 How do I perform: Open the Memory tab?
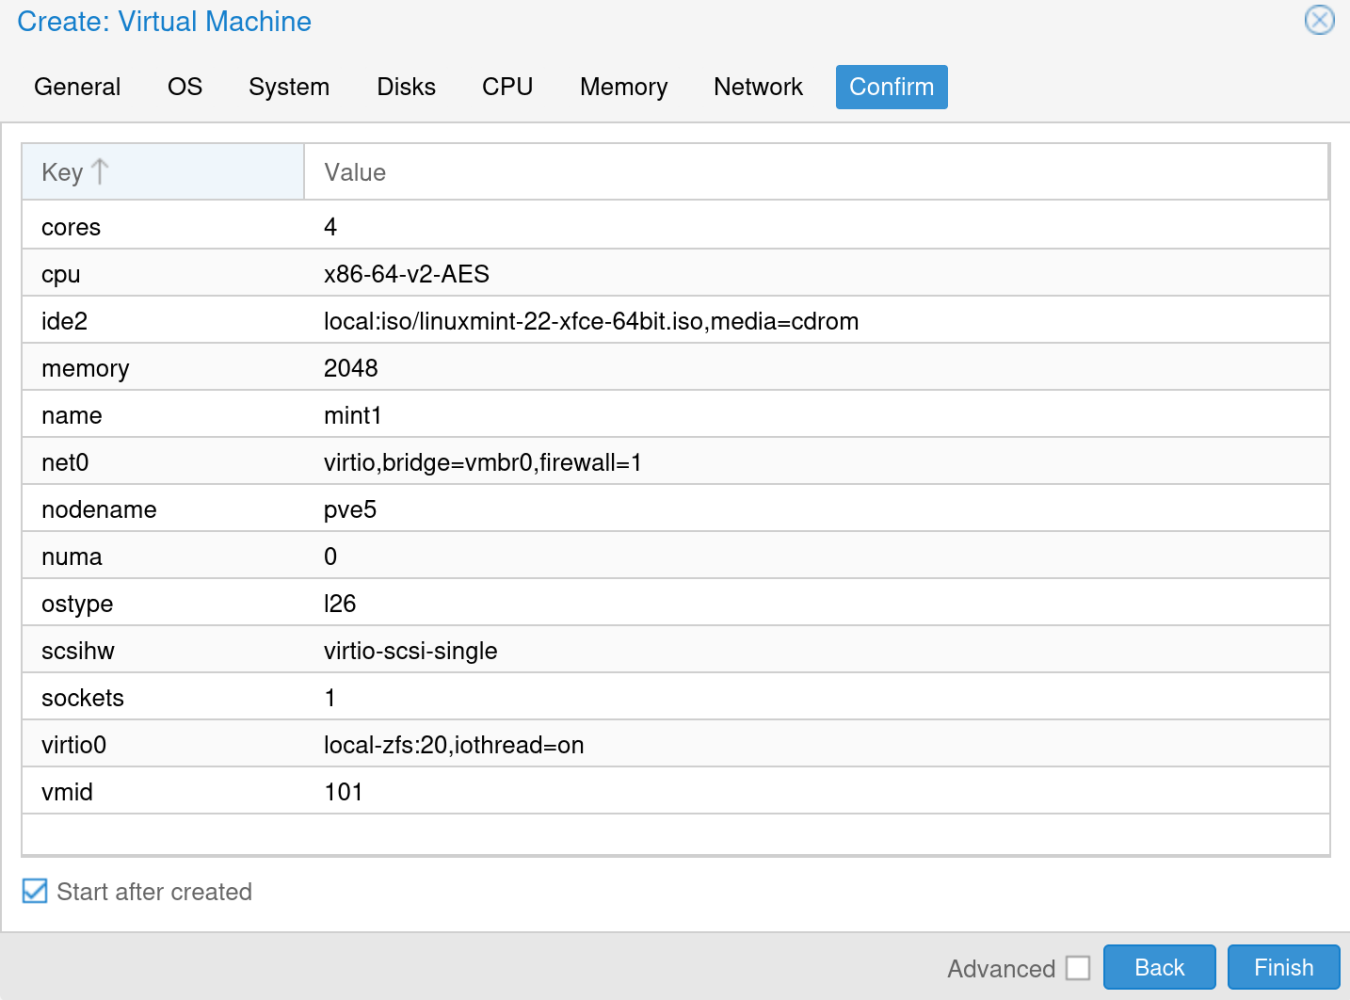[x=623, y=87]
